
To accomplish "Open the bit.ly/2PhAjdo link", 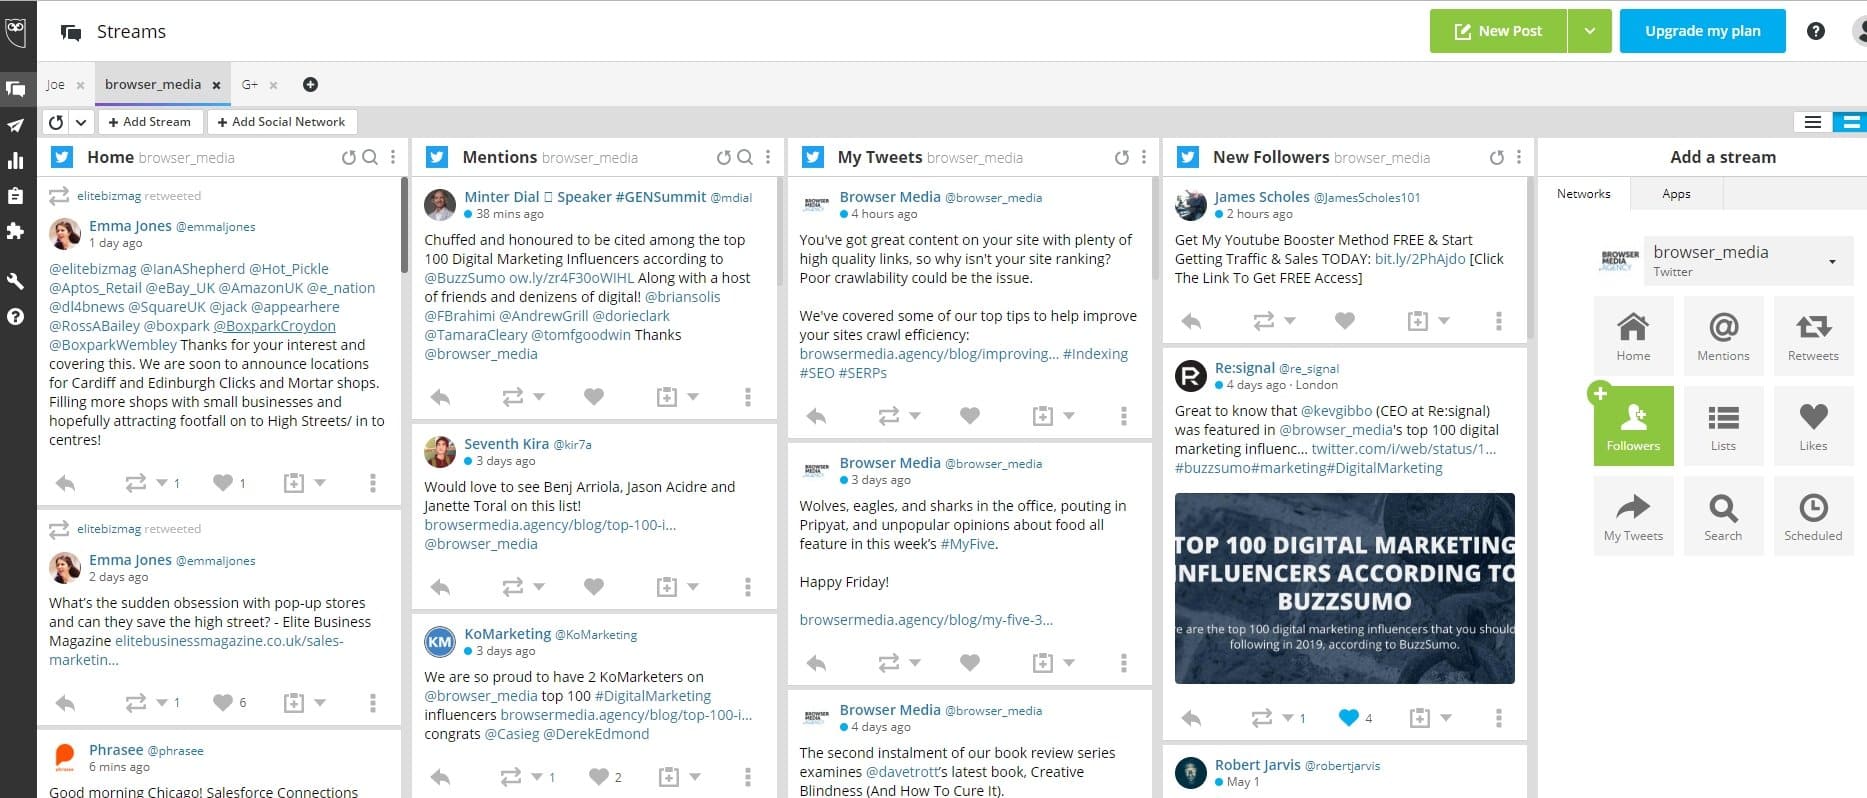I will tap(1420, 259).
